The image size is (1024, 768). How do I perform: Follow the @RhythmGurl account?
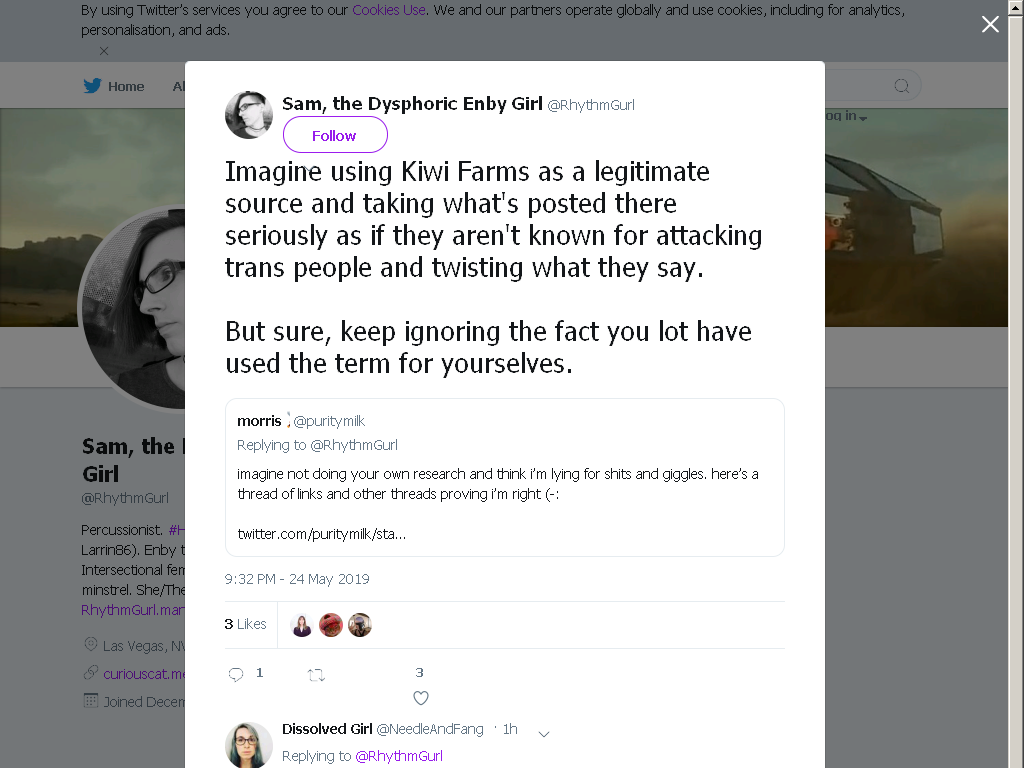coord(335,135)
